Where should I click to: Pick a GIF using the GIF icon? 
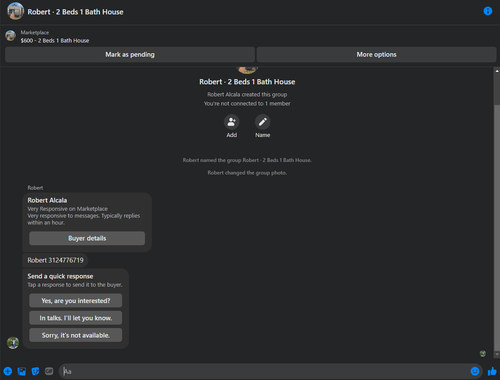click(49, 371)
